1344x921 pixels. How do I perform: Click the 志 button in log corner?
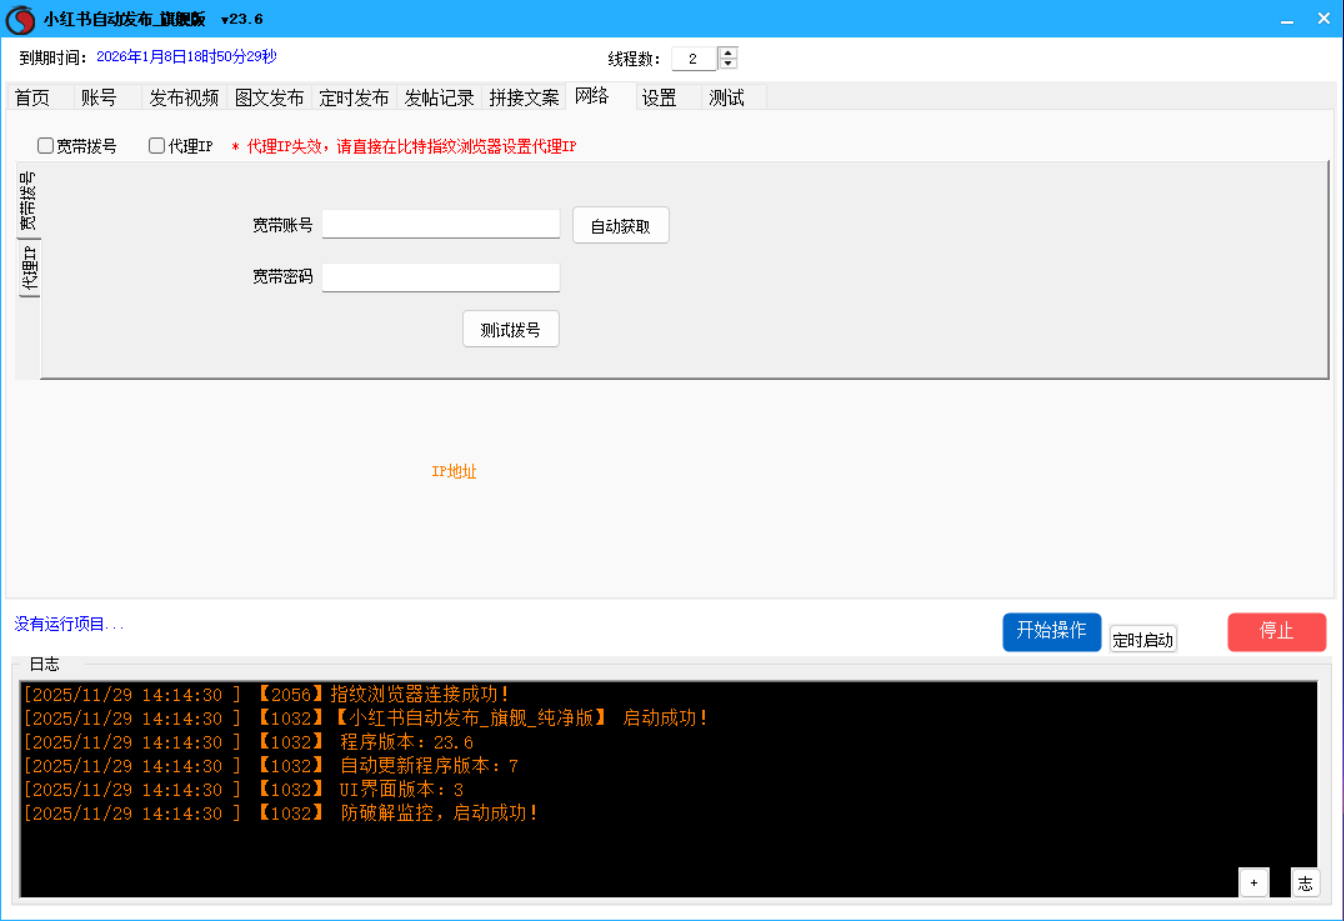point(1304,882)
